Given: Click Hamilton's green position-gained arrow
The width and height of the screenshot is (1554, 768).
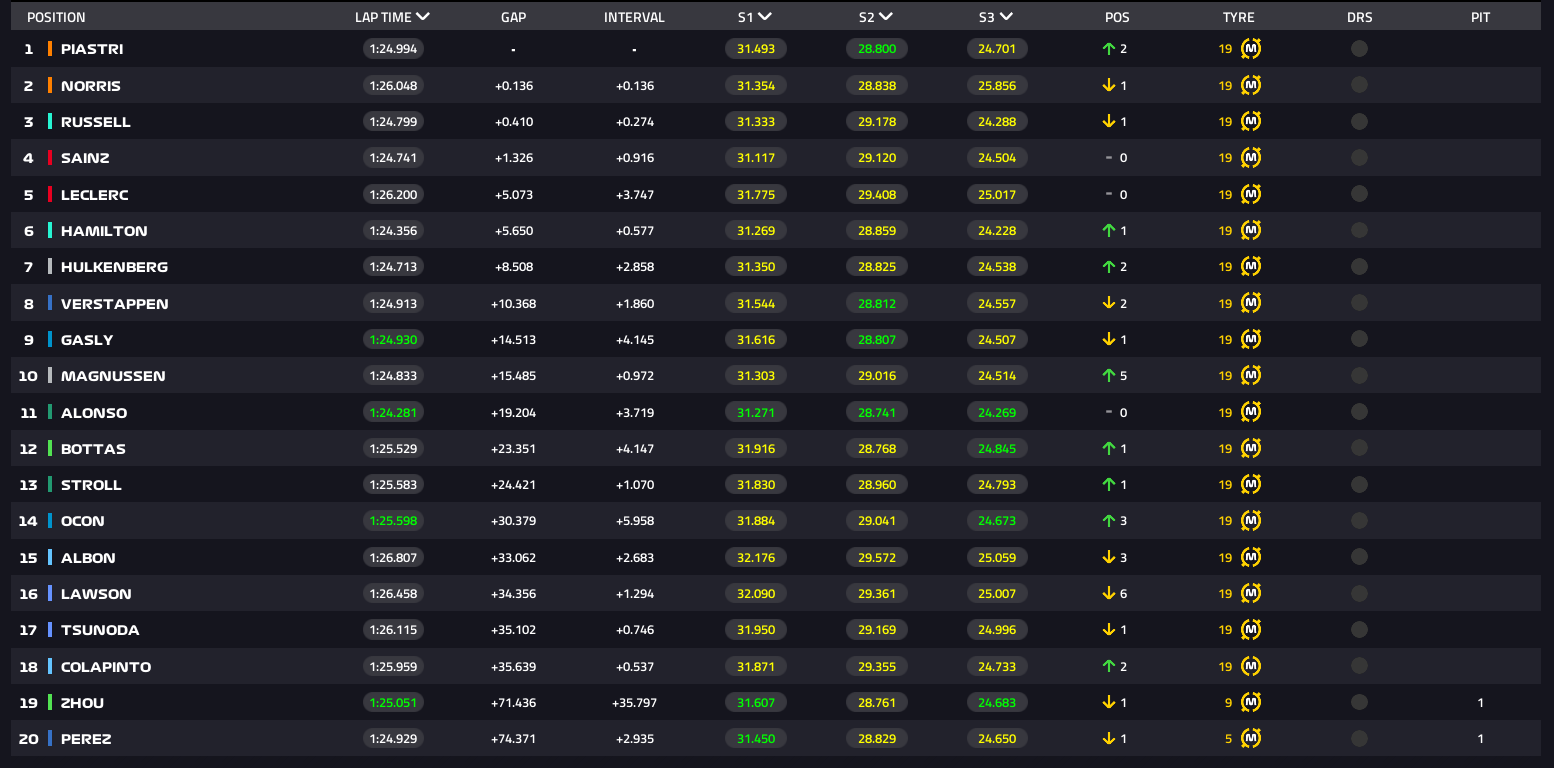Looking at the screenshot, I should [1108, 231].
